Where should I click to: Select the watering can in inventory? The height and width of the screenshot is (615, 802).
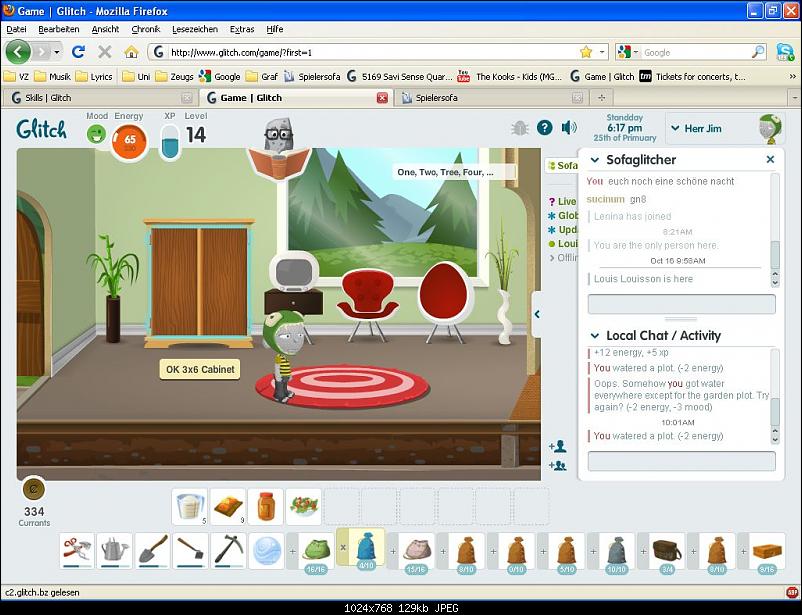coord(114,549)
